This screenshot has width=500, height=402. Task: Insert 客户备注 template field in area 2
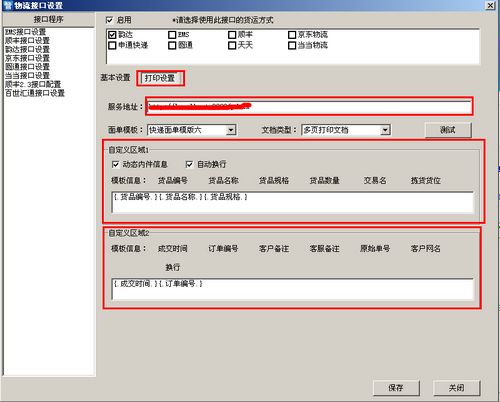[x=274, y=249]
